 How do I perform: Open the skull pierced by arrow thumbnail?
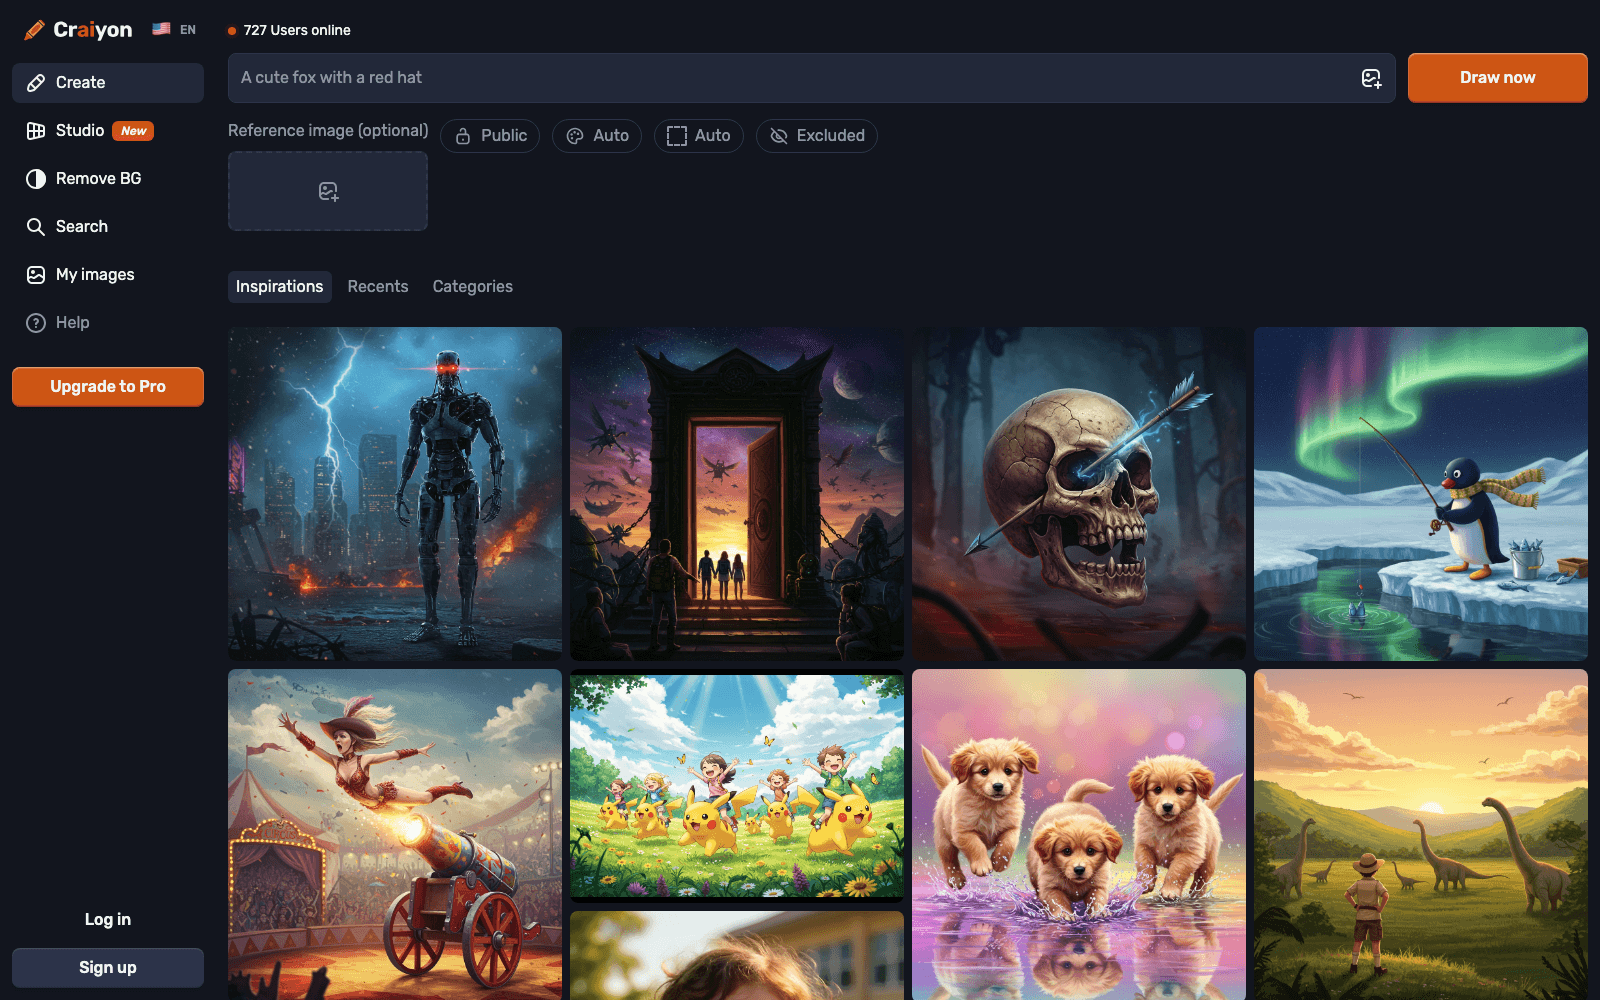[x=1079, y=494]
